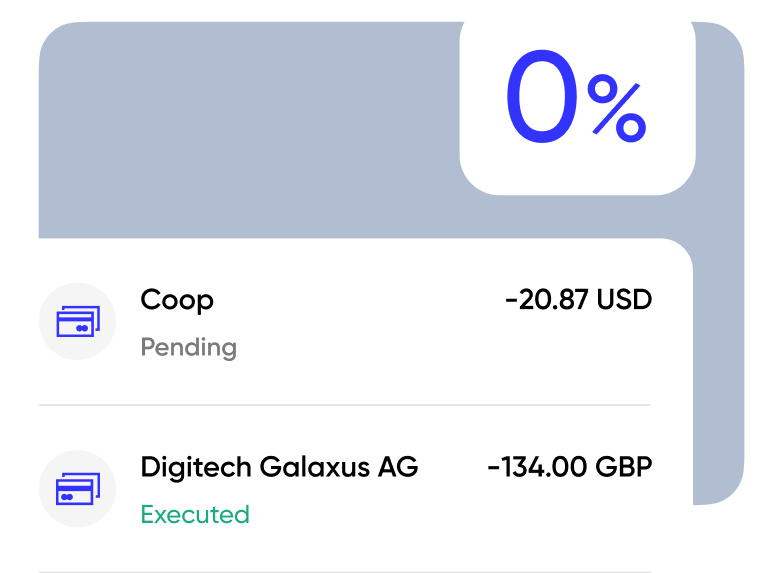Open the Digitech Galaxus AG merchant name
768x573 pixels.
pyautogui.click(x=279, y=467)
